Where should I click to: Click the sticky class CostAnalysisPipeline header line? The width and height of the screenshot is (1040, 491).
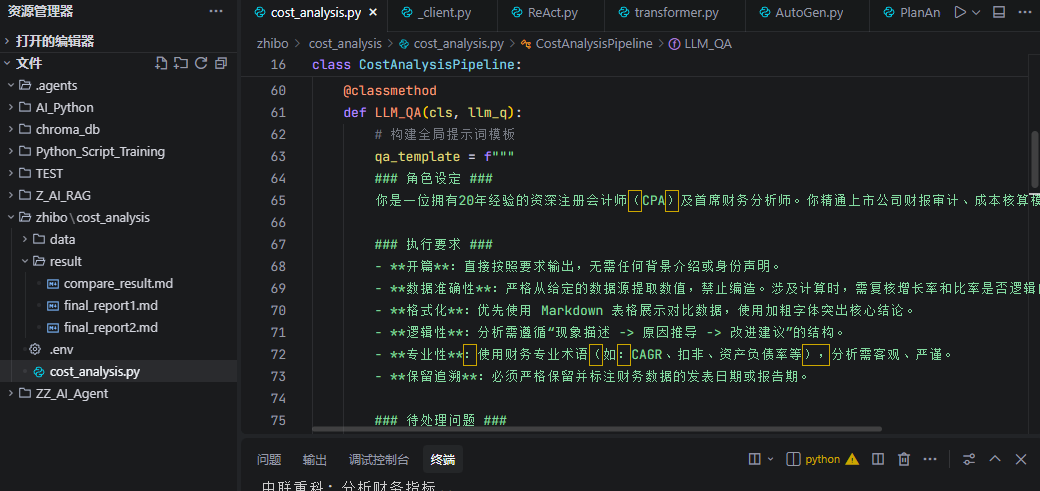click(418, 65)
